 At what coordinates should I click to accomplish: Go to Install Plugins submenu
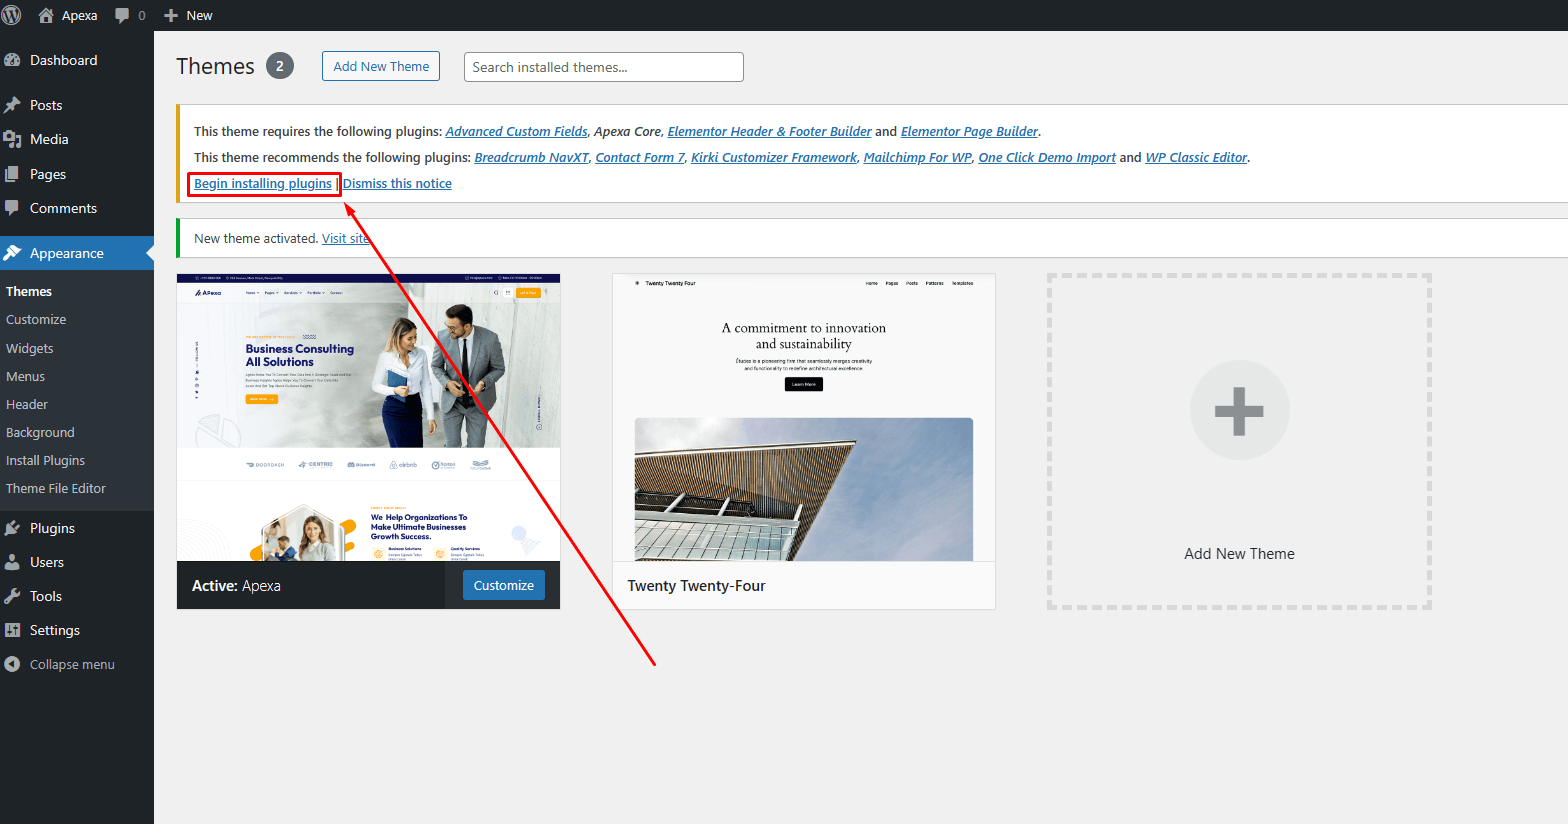pyautogui.click(x=45, y=460)
